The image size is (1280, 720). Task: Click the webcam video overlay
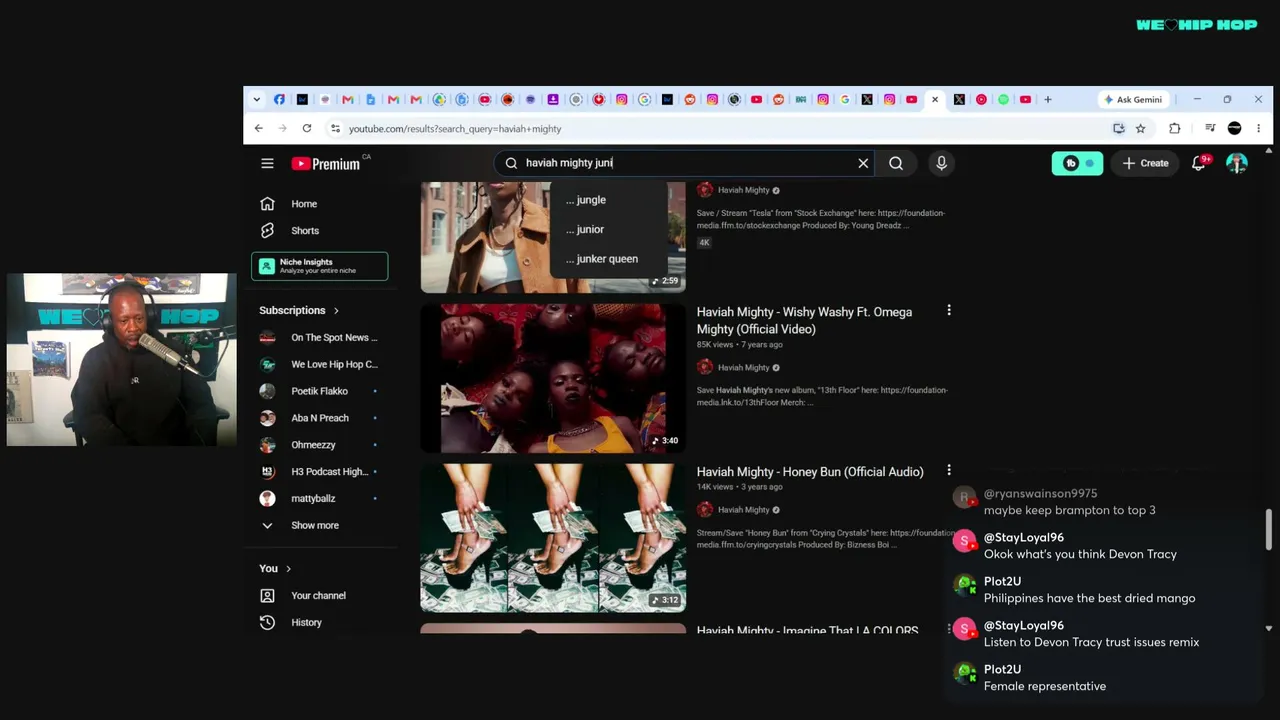pos(122,359)
